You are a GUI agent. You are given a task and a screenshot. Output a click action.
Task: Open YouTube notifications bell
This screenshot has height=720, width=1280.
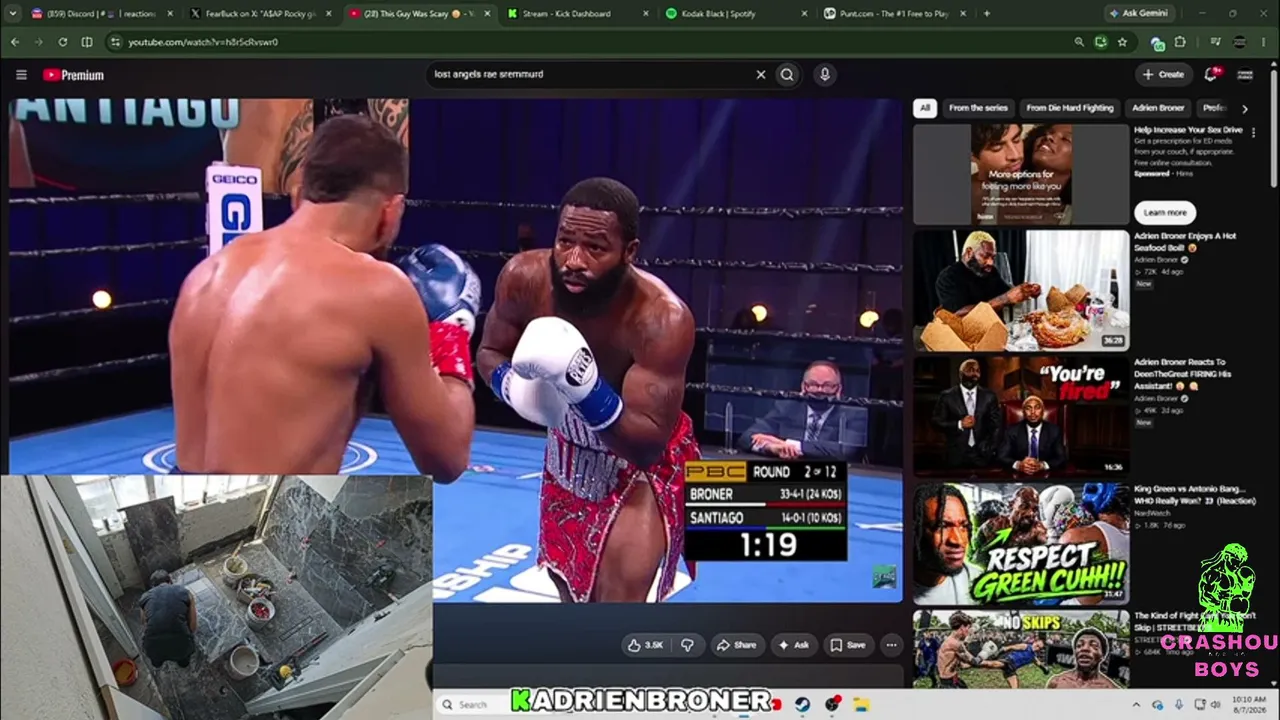(1211, 74)
